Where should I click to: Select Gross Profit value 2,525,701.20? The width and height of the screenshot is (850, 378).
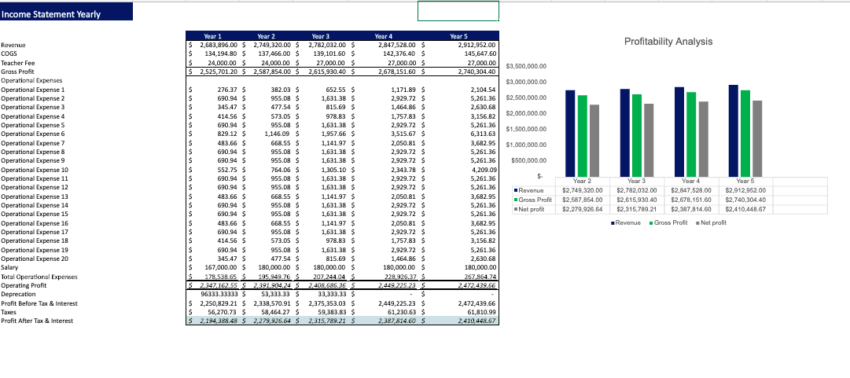click(218, 72)
